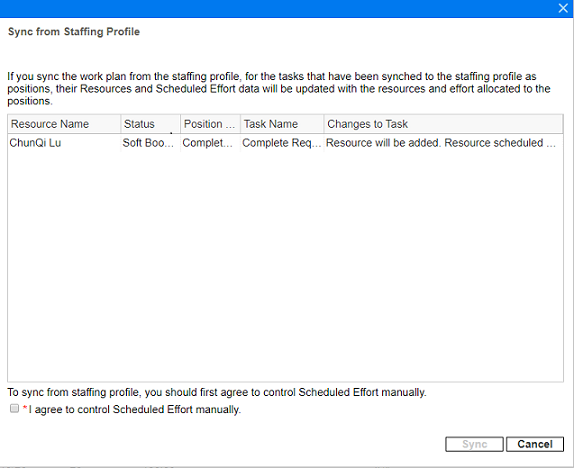574x468 pixels.
Task: Click the empty area of the results table
Action: point(285,266)
